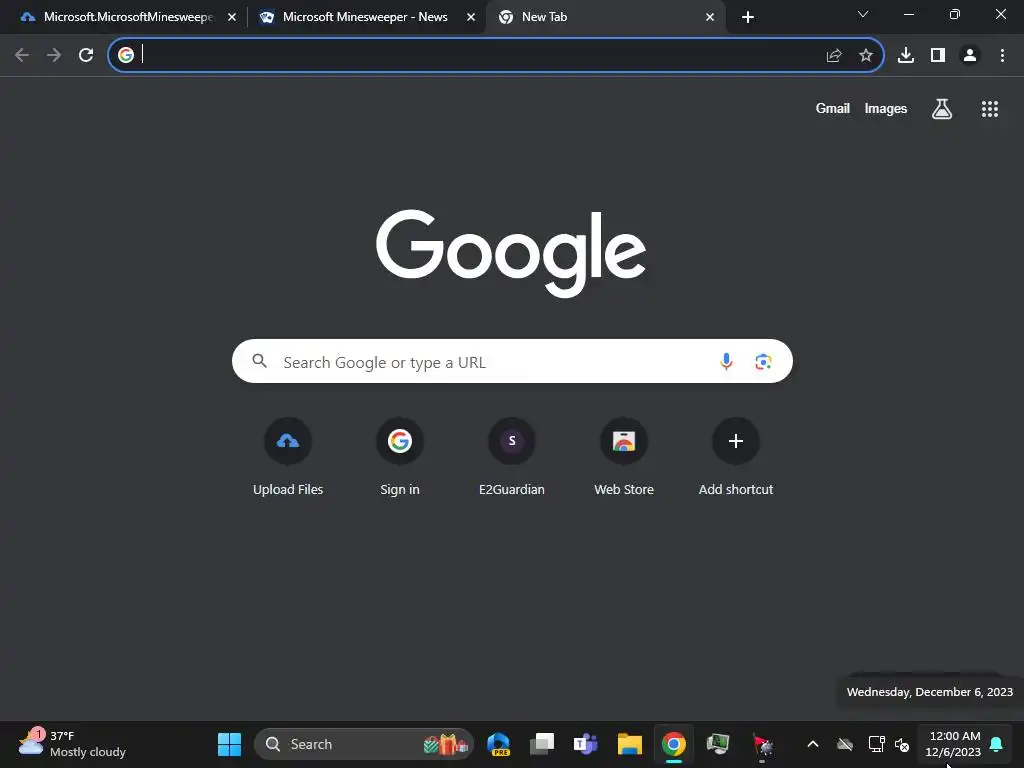The image size is (1024, 768).
Task: Bookmark this tab with the star icon
Action: point(866,56)
